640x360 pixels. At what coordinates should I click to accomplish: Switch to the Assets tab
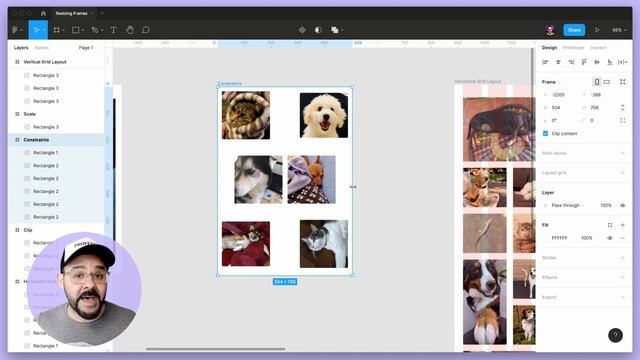(x=42, y=48)
